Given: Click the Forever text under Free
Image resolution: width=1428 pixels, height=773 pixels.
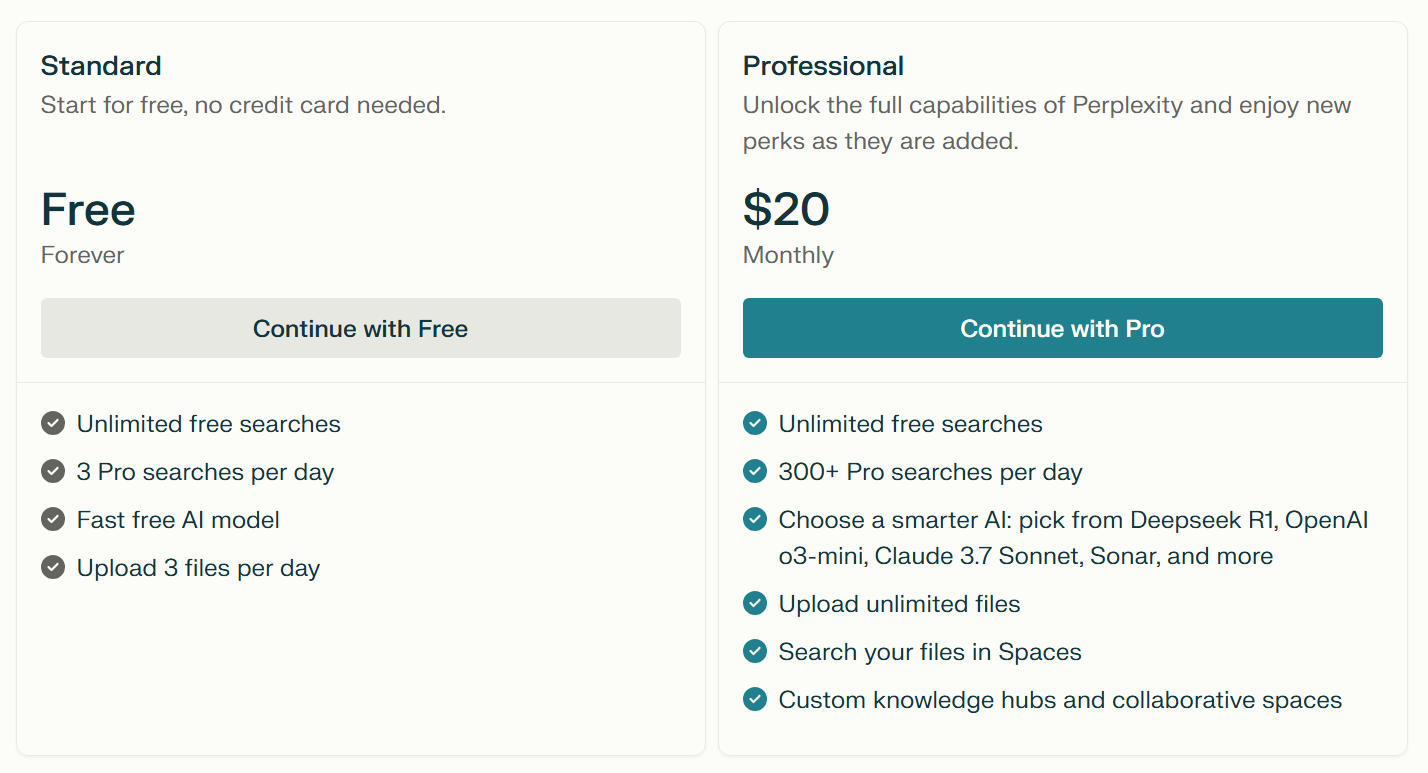Looking at the screenshot, I should 82,255.
